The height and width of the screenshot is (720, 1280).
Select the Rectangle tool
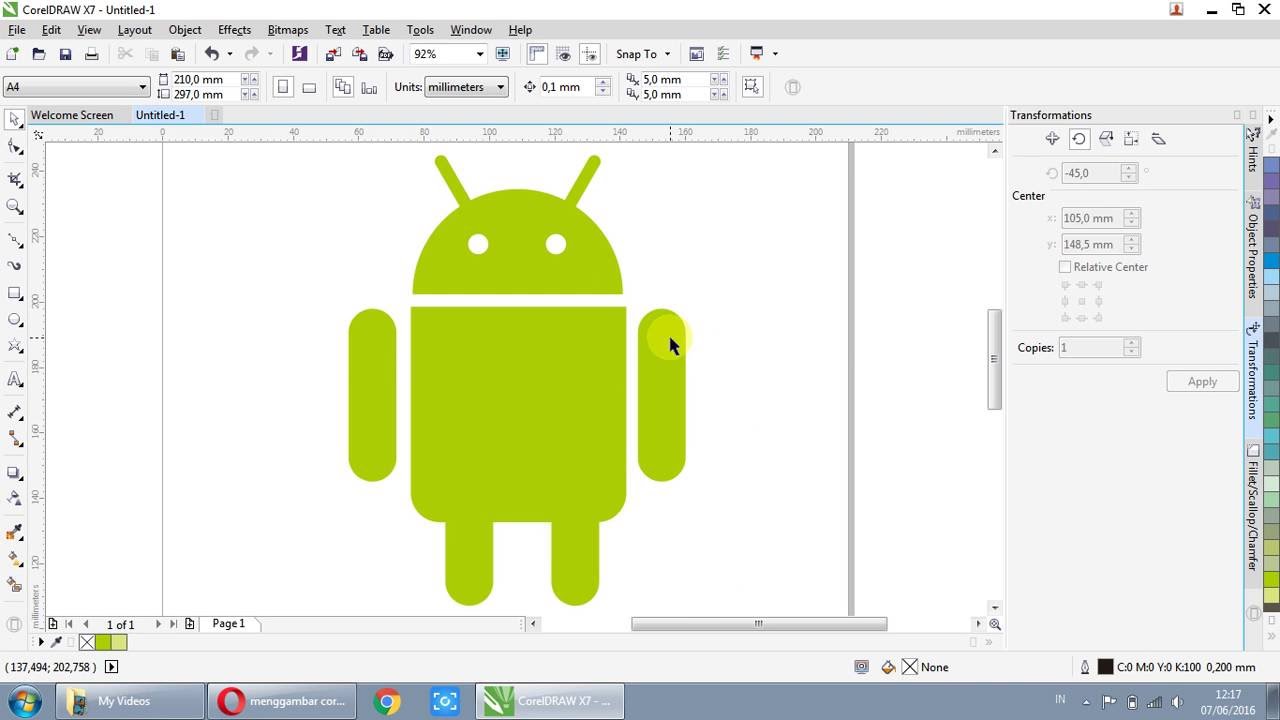(x=14, y=293)
